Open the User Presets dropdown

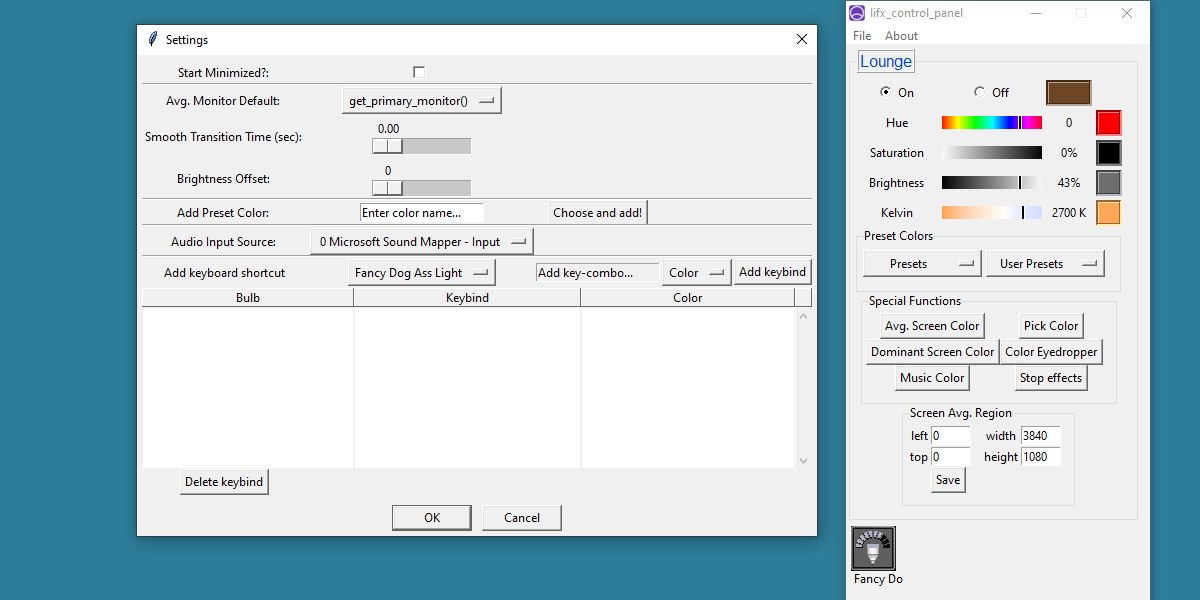click(x=1044, y=264)
